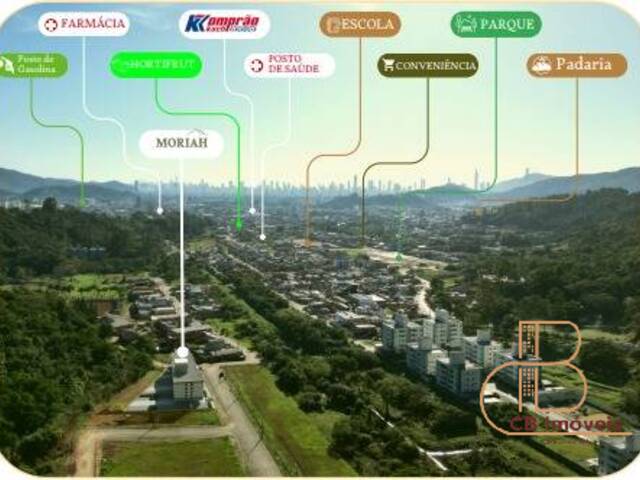Click the medical cross icon in Posto de Saúde
Viewport: 640px width, 480px height.
[x=257, y=66]
